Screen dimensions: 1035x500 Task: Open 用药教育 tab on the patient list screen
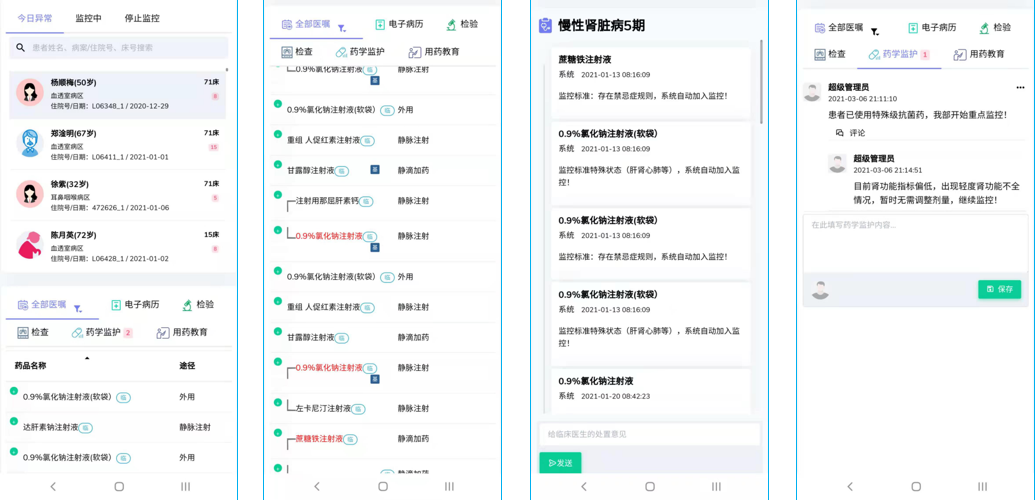tap(183, 332)
